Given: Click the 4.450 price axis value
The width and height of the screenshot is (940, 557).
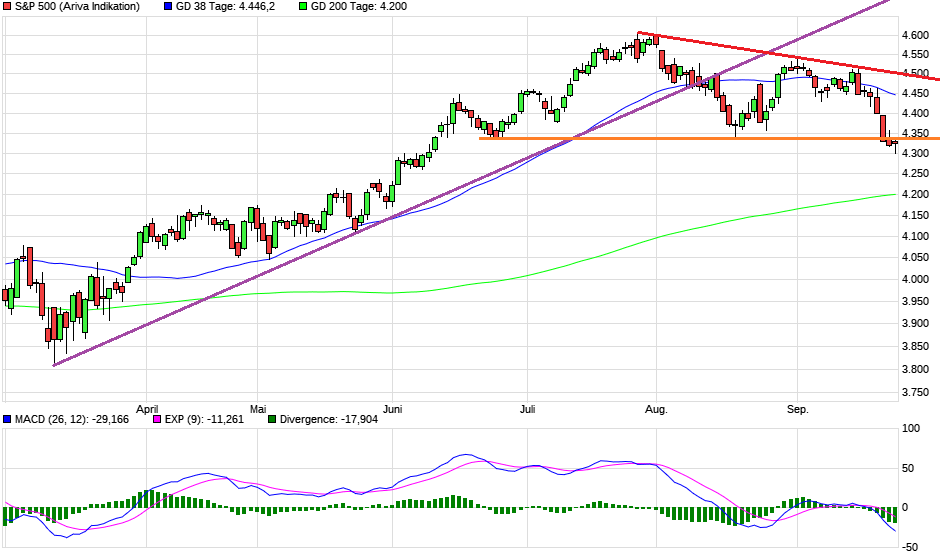Looking at the screenshot, I should click(915, 94).
